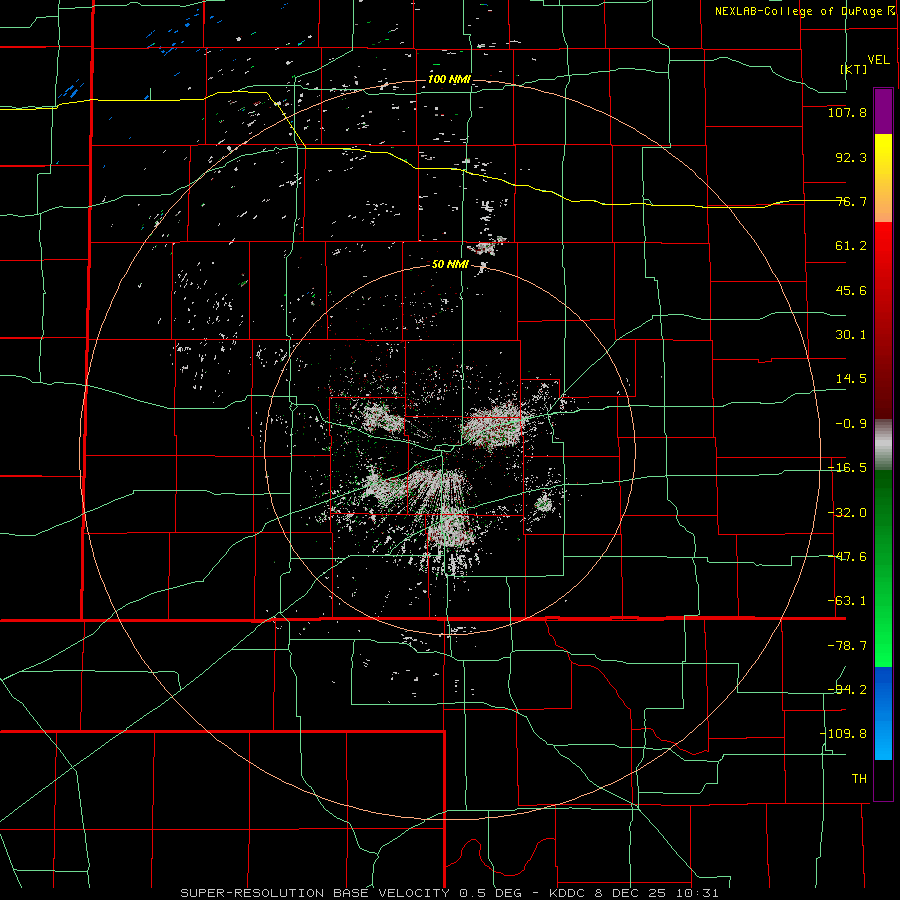
Task: Select the -63.1 scale value
Action: coord(847,601)
